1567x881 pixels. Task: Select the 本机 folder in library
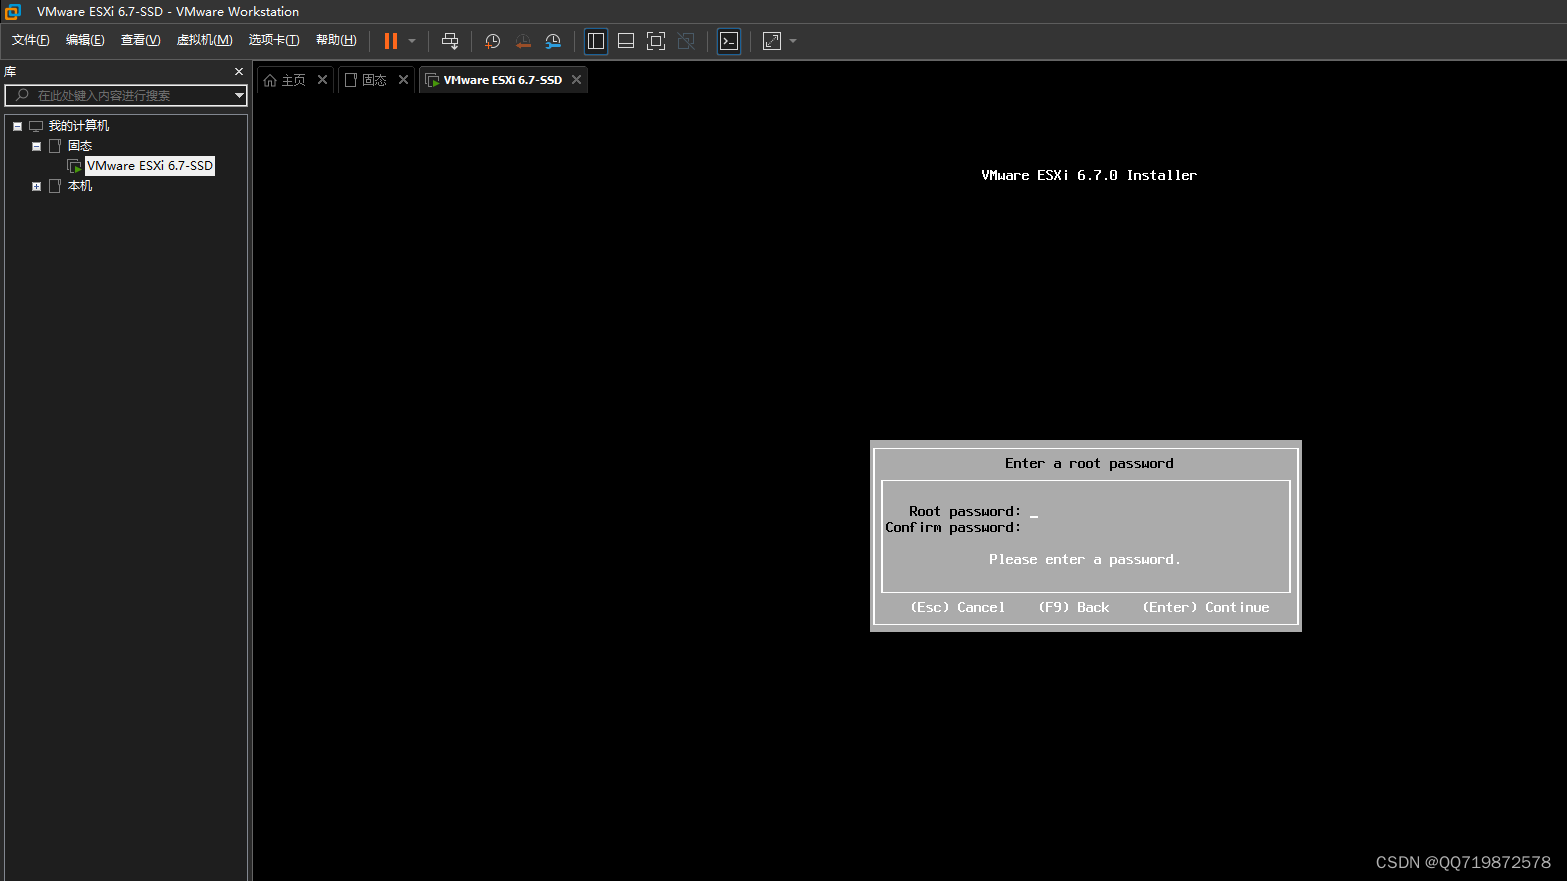80,186
